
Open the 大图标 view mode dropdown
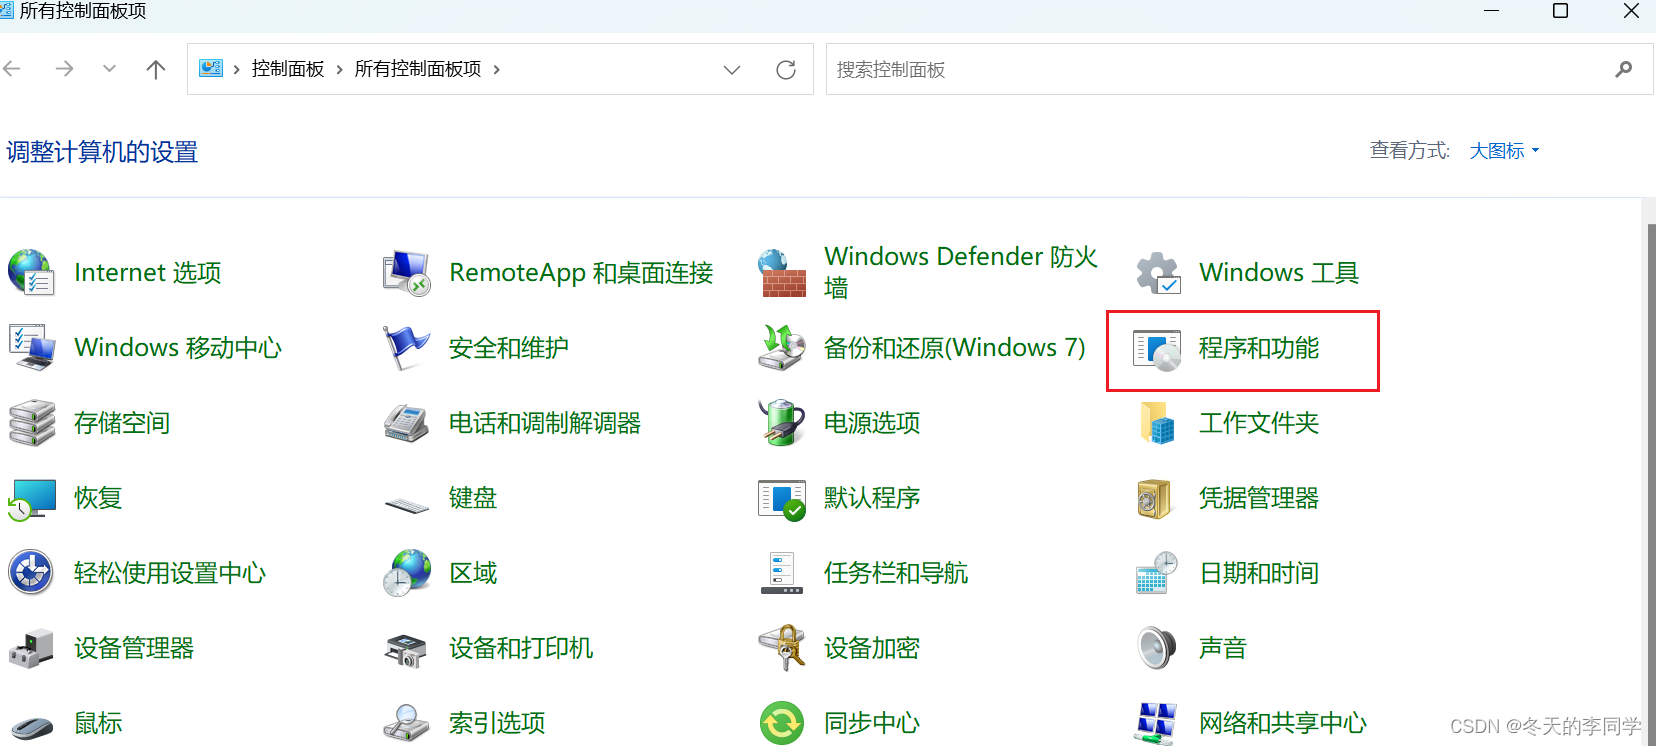tap(1504, 151)
